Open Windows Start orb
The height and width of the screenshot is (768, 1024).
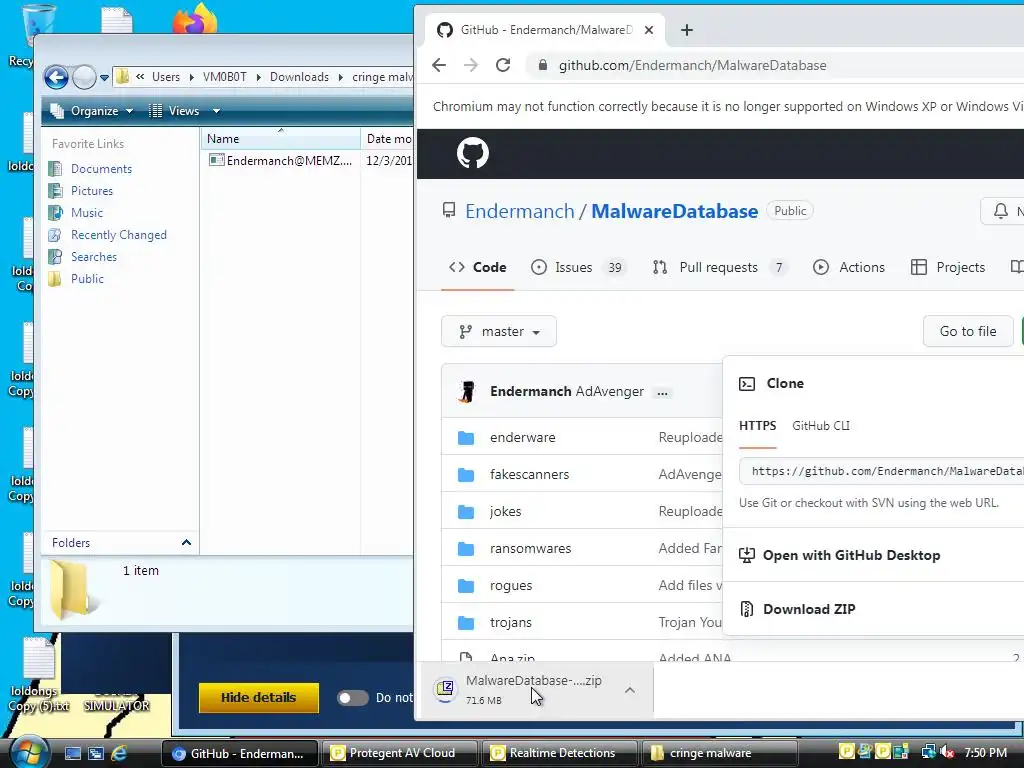(29, 752)
